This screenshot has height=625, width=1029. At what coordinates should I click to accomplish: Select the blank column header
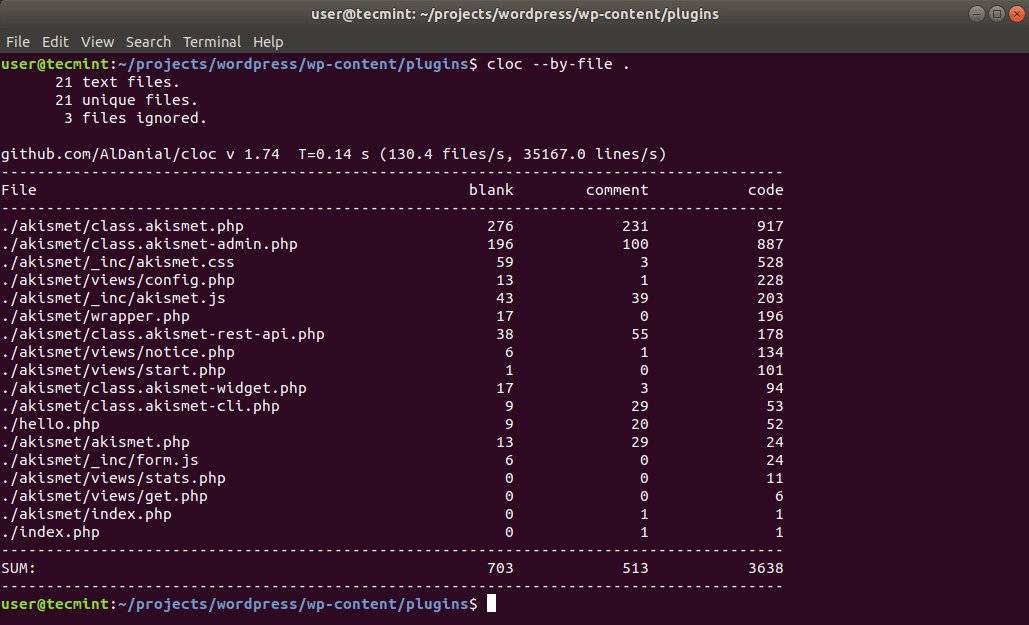pos(491,189)
